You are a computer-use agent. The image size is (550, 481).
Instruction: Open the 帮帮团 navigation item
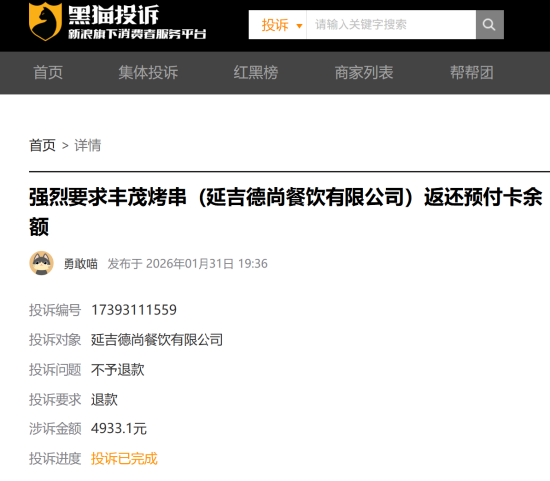point(472,73)
